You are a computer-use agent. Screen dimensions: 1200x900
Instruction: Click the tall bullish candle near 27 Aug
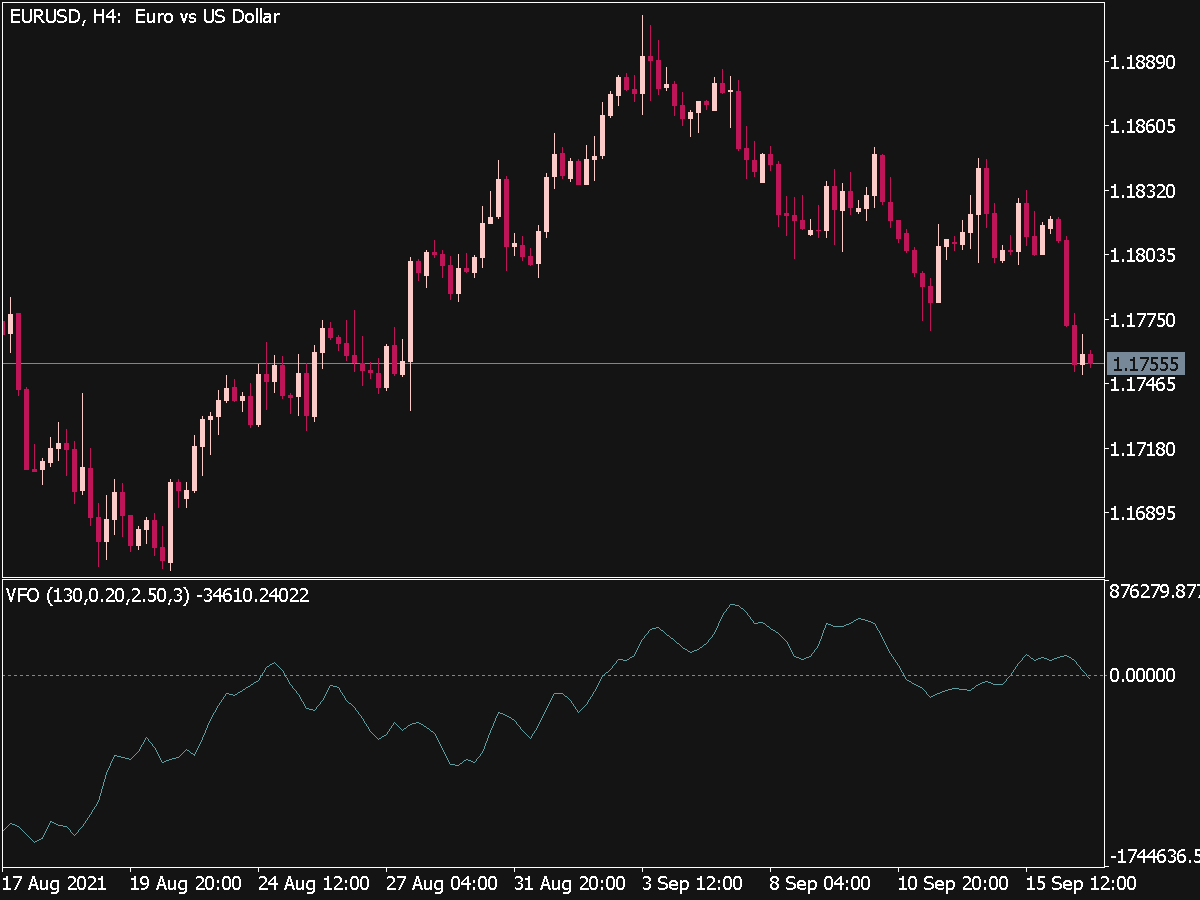(x=410, y=310)
